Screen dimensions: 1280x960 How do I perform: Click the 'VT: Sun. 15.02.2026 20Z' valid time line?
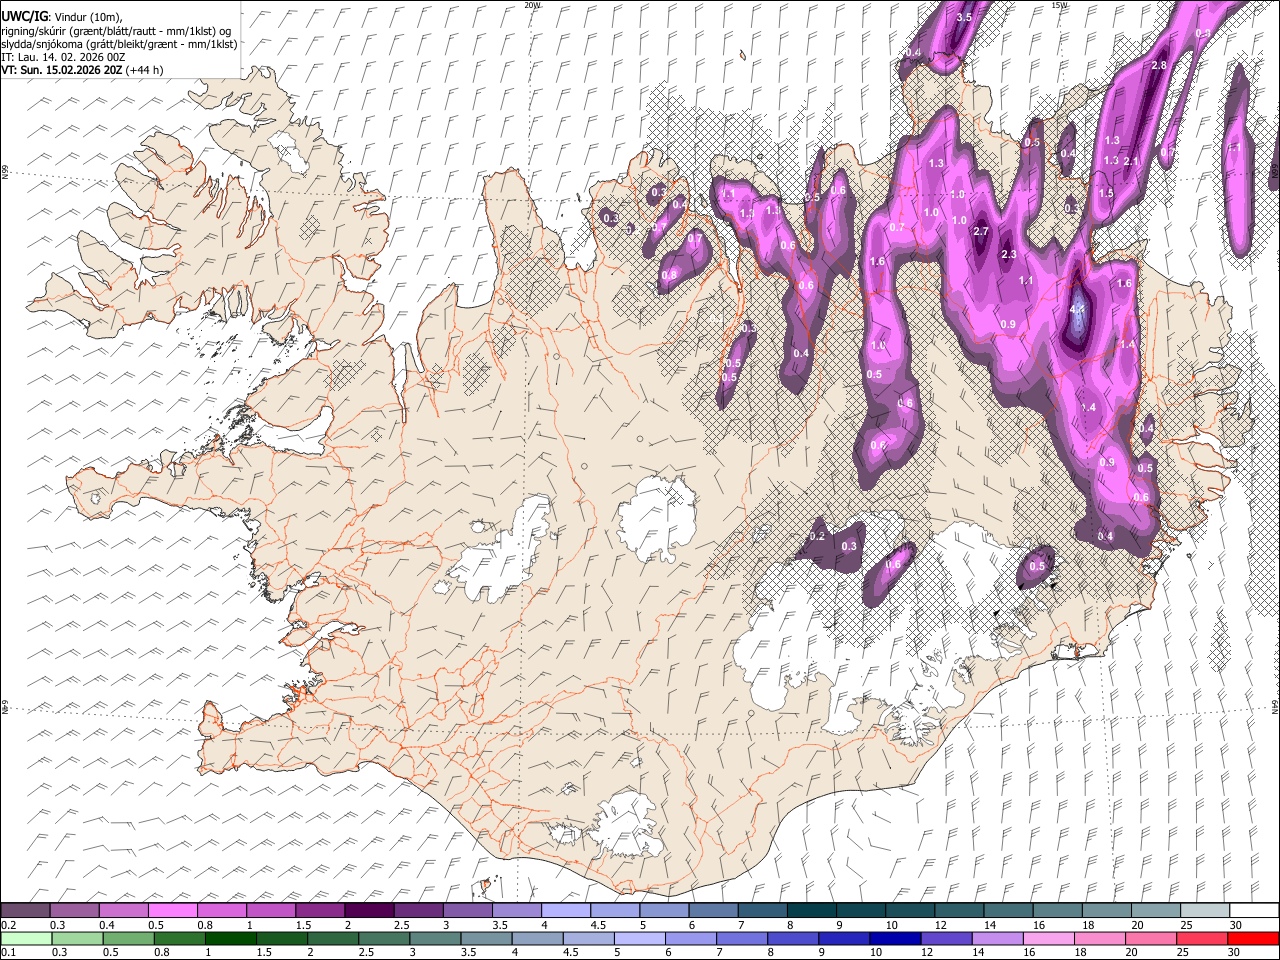[62, 70]
